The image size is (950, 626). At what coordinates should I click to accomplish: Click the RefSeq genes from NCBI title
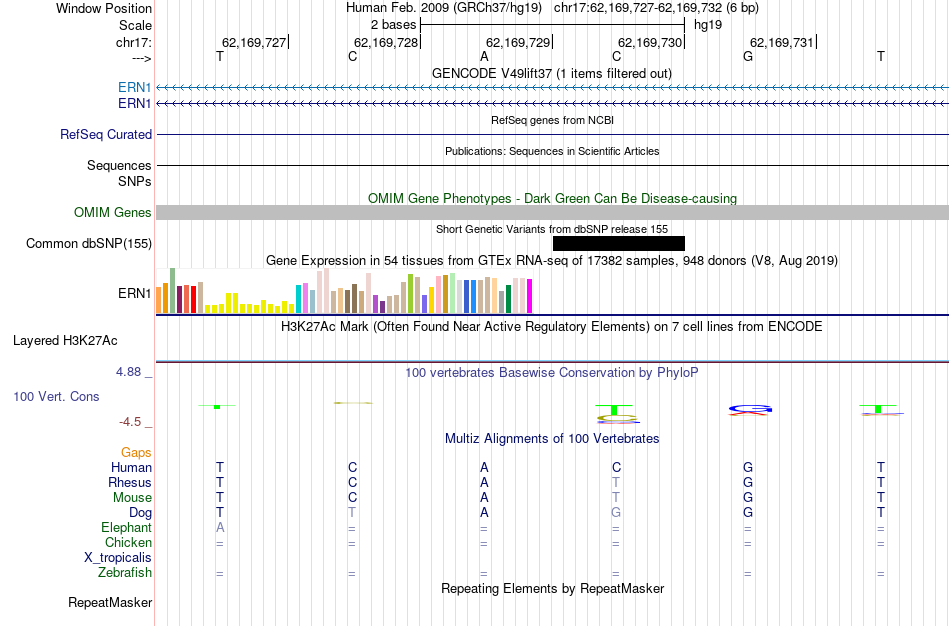(x=553, y=120)
